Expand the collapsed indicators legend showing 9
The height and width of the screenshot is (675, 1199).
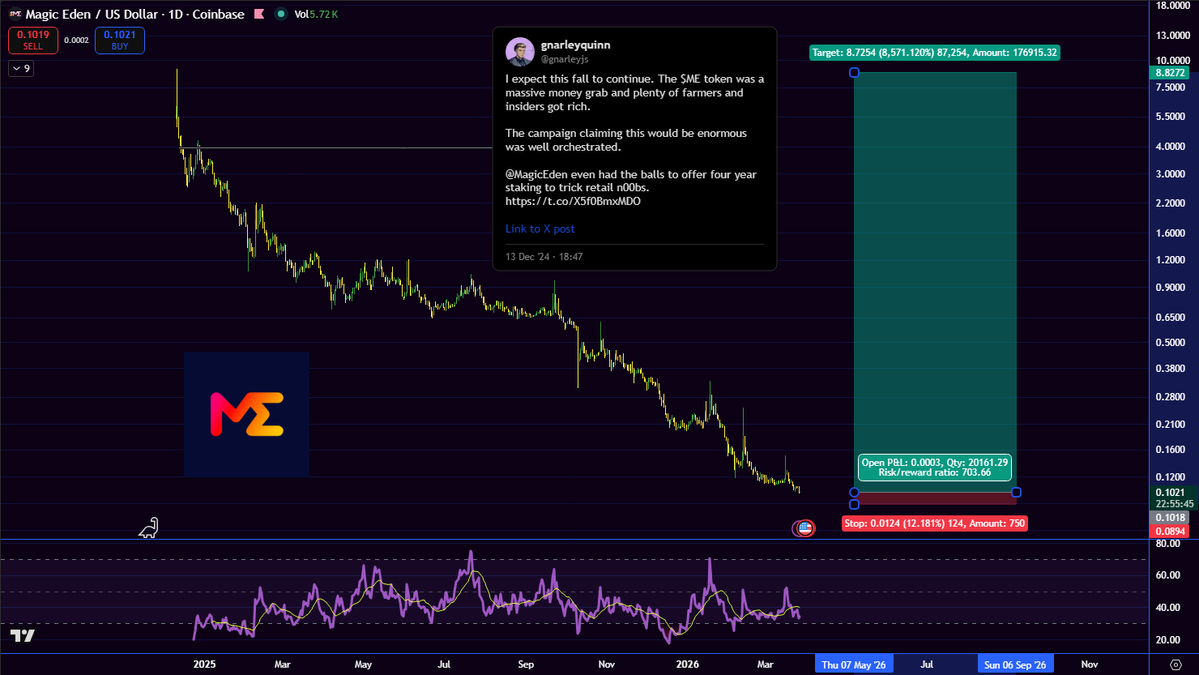21,69
